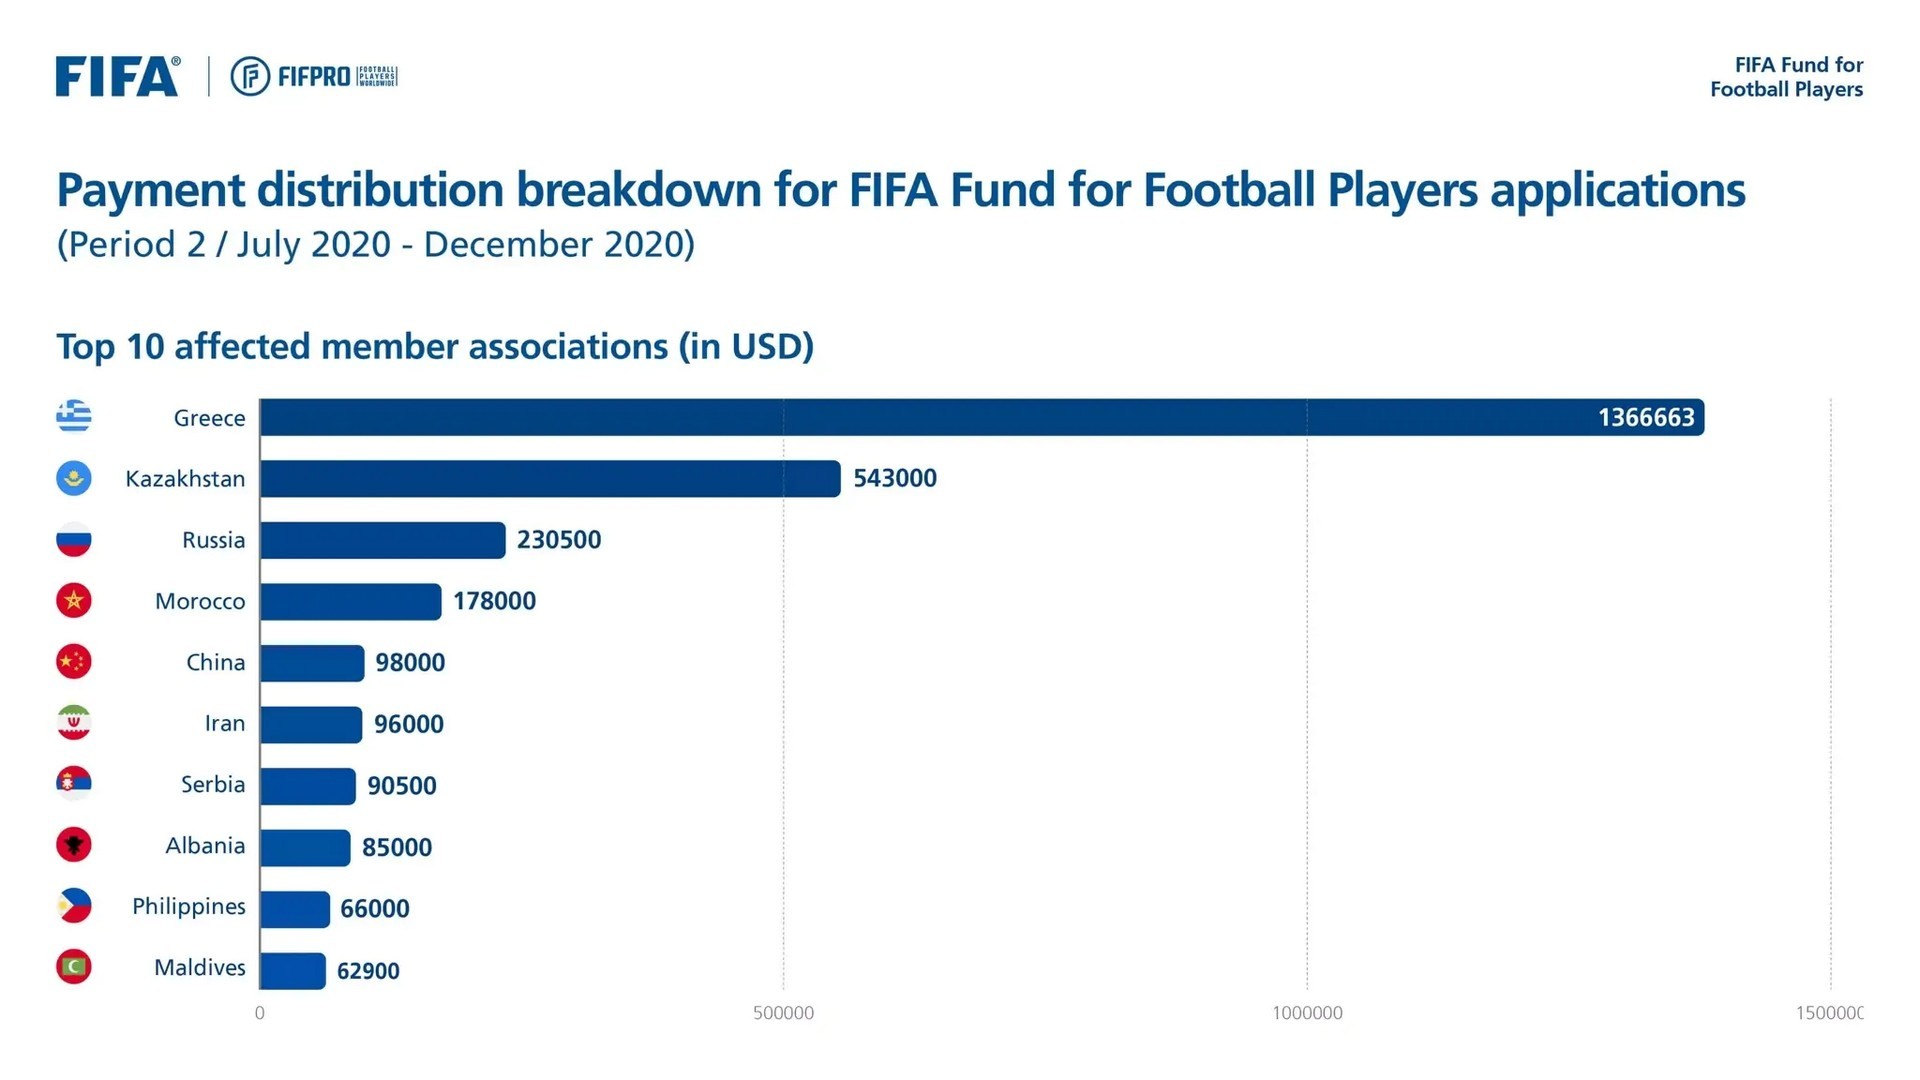The height and width of the screenshot is (1080, 1920).
Task: Click the Top 10 affected member associations heading
Action: [435, 347]
